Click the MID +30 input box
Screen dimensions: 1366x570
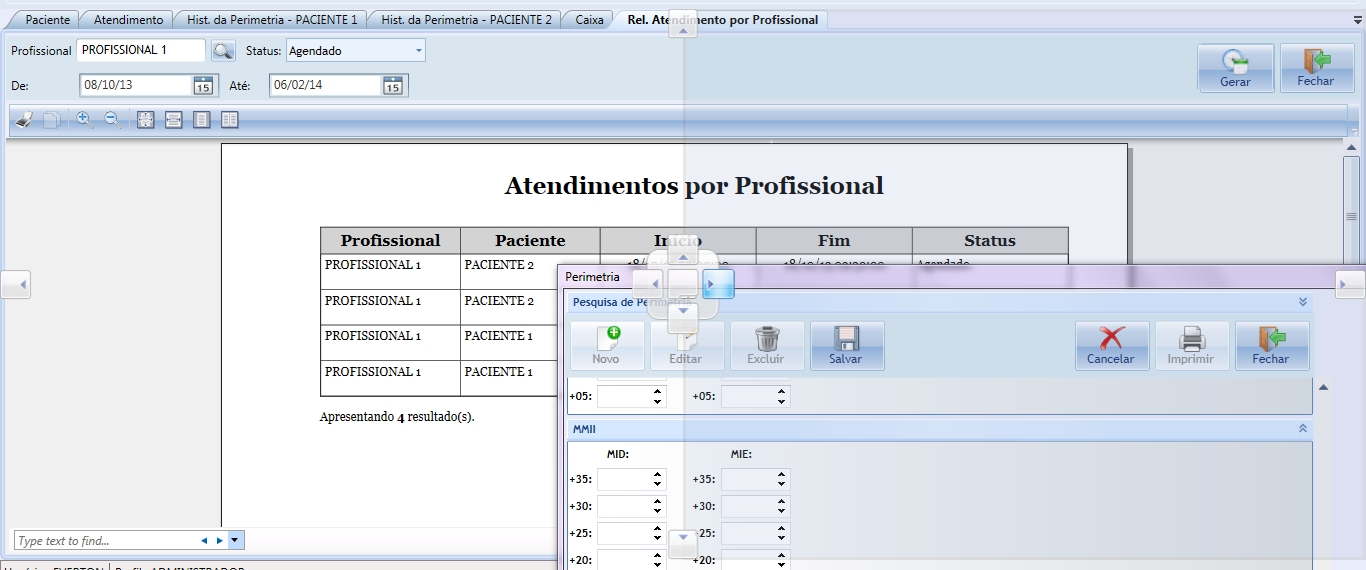point(624,507)
